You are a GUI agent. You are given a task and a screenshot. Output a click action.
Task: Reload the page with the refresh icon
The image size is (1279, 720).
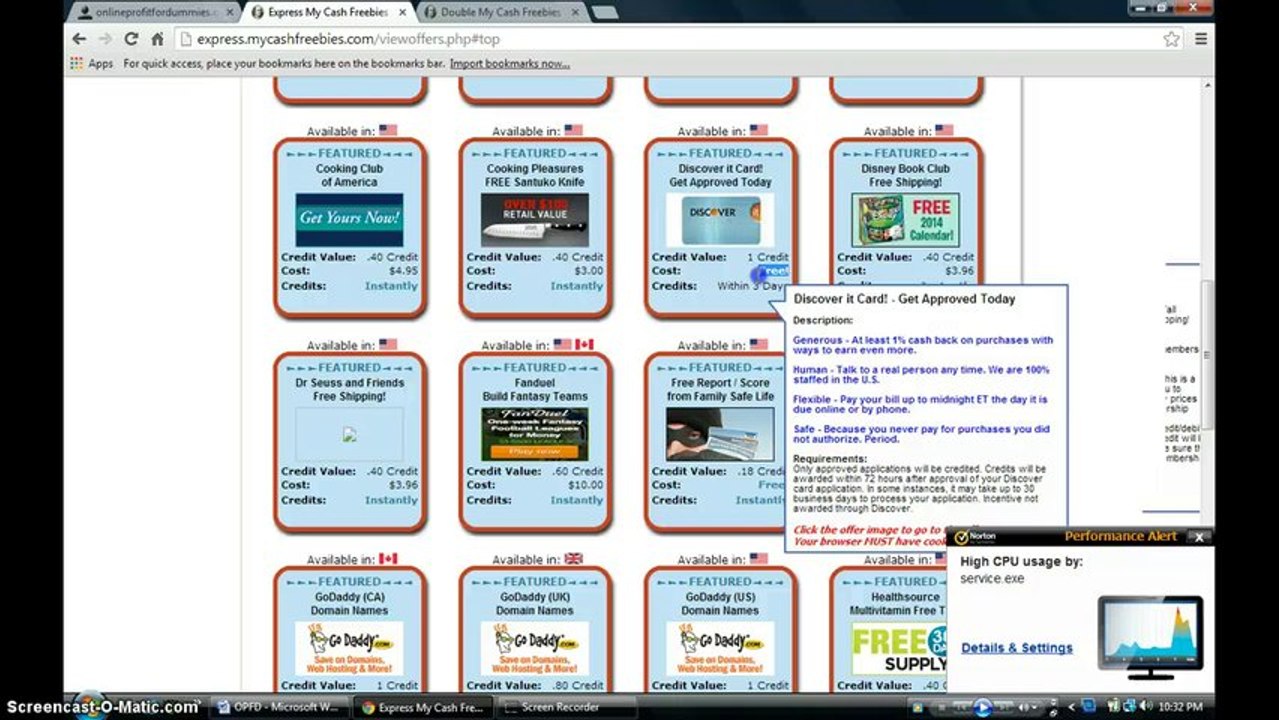131,39
